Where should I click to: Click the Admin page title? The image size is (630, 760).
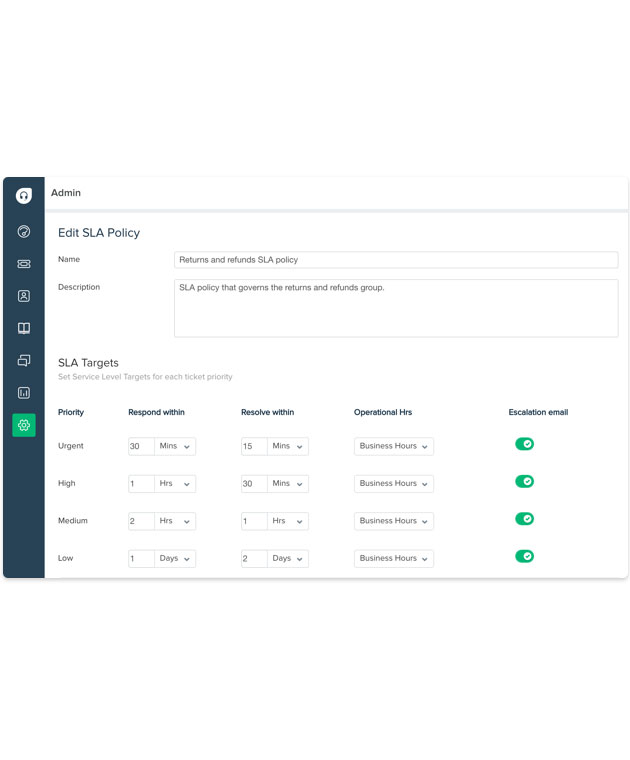coord(66,193)
